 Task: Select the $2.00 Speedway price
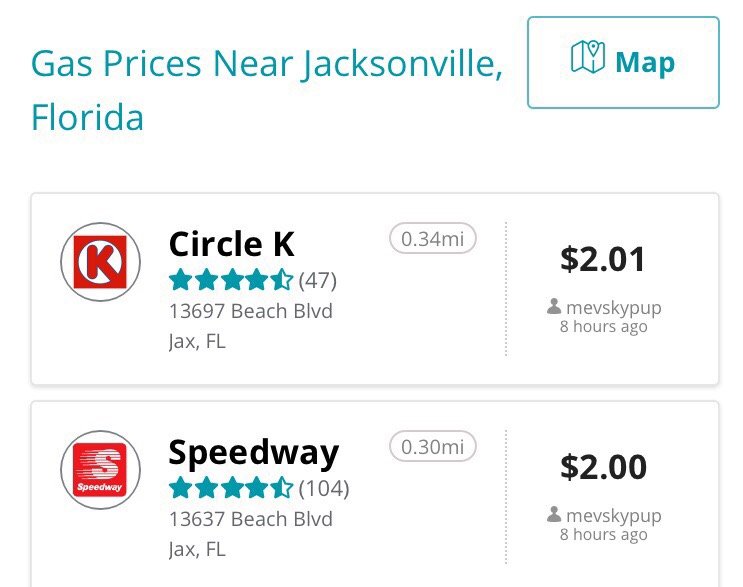tap(603, 467)
